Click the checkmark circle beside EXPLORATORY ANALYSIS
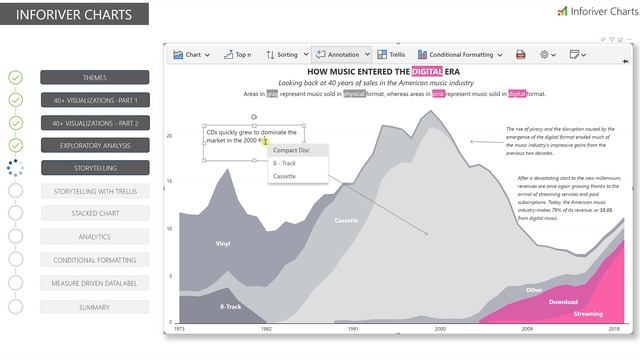This screenshot has width=640, height=360. pos(16,145)
